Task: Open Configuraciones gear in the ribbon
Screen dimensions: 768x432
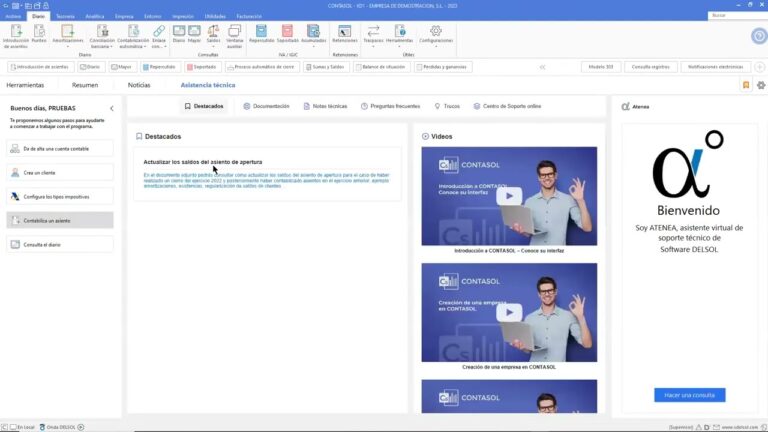Action: pyautogui.click(x=435, y=32)
